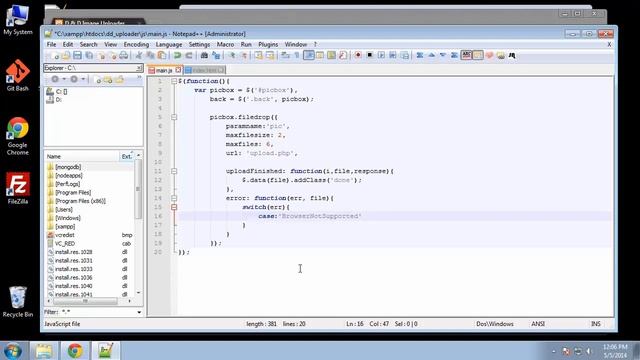Open the Windows Start menu

tap(13, 351)
